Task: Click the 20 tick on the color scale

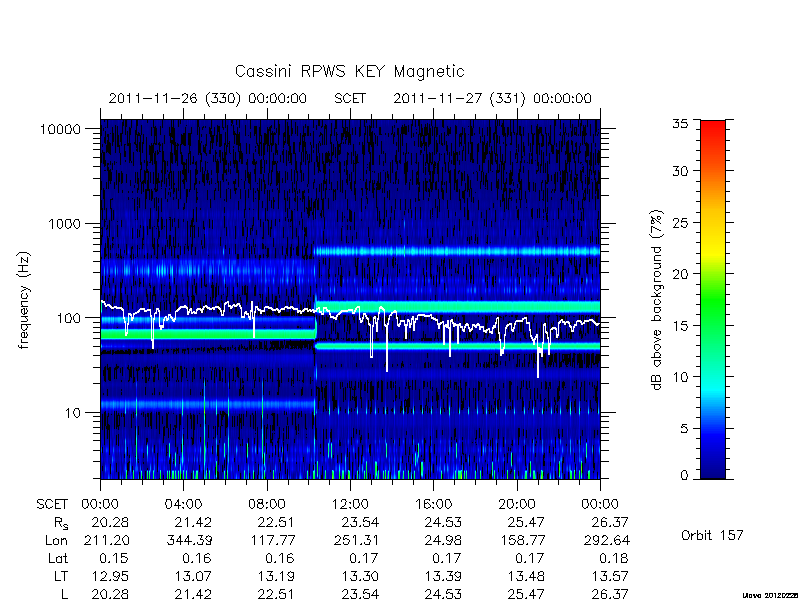Action: click(680, 274)
